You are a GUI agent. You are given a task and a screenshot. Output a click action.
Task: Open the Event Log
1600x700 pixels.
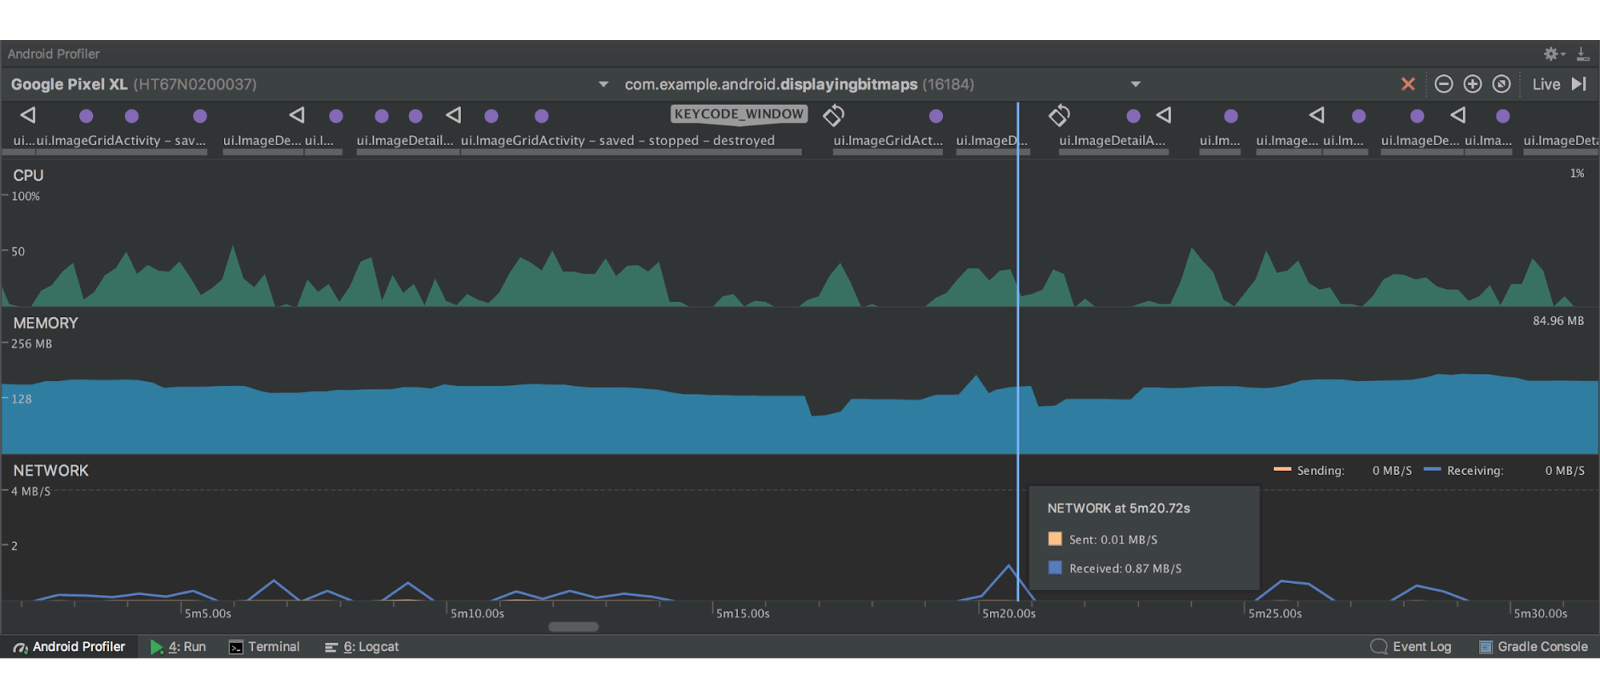point(1411,647)
